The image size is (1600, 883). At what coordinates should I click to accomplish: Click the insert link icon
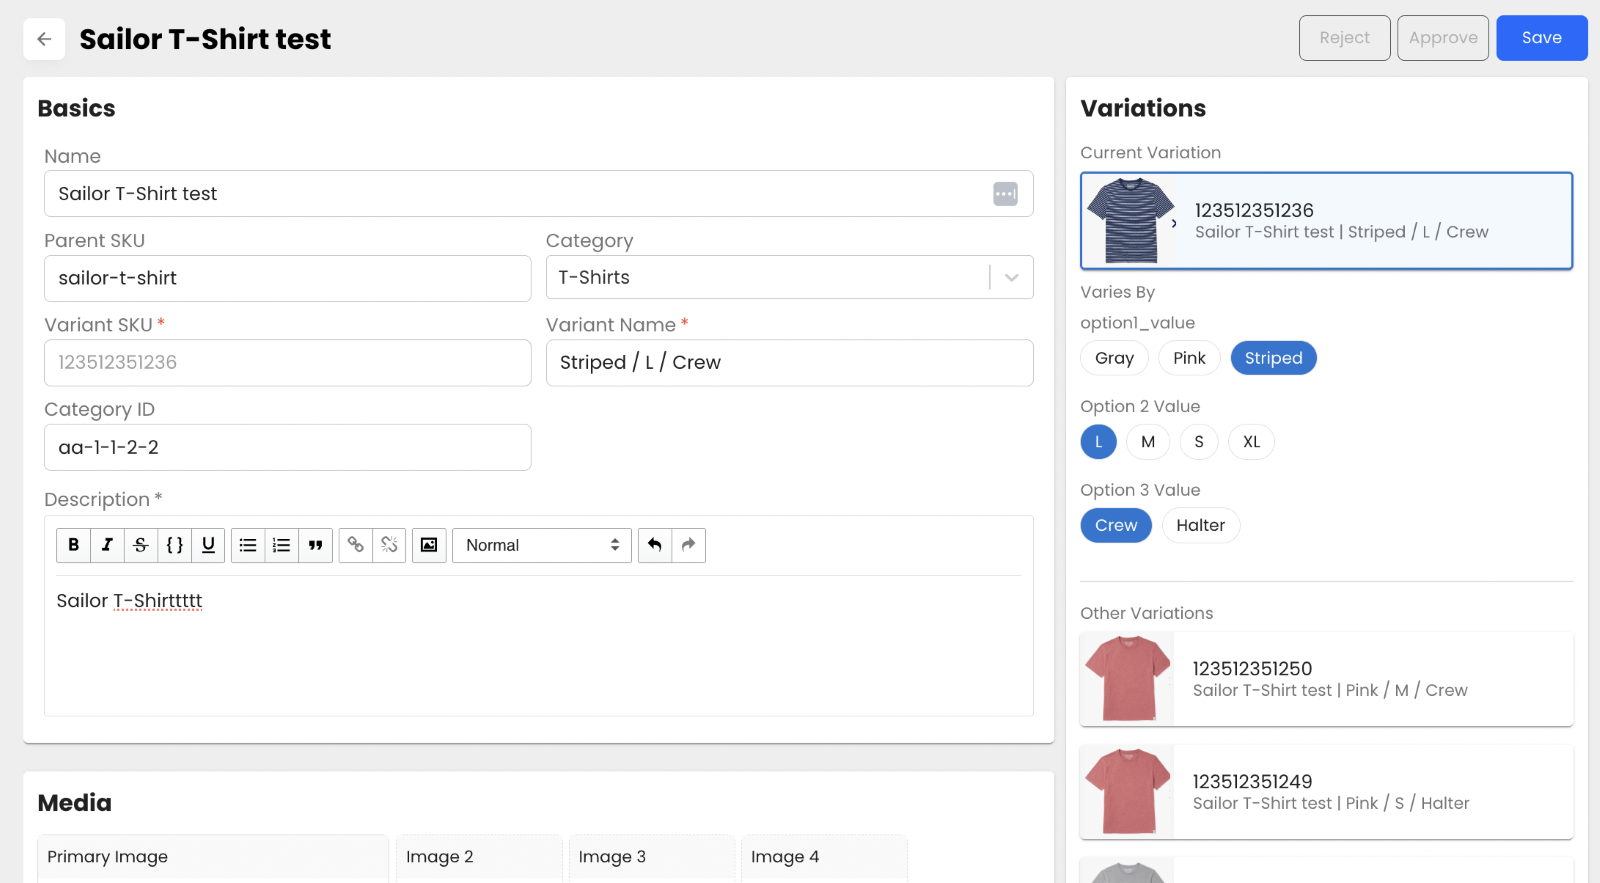coord(355,545)
